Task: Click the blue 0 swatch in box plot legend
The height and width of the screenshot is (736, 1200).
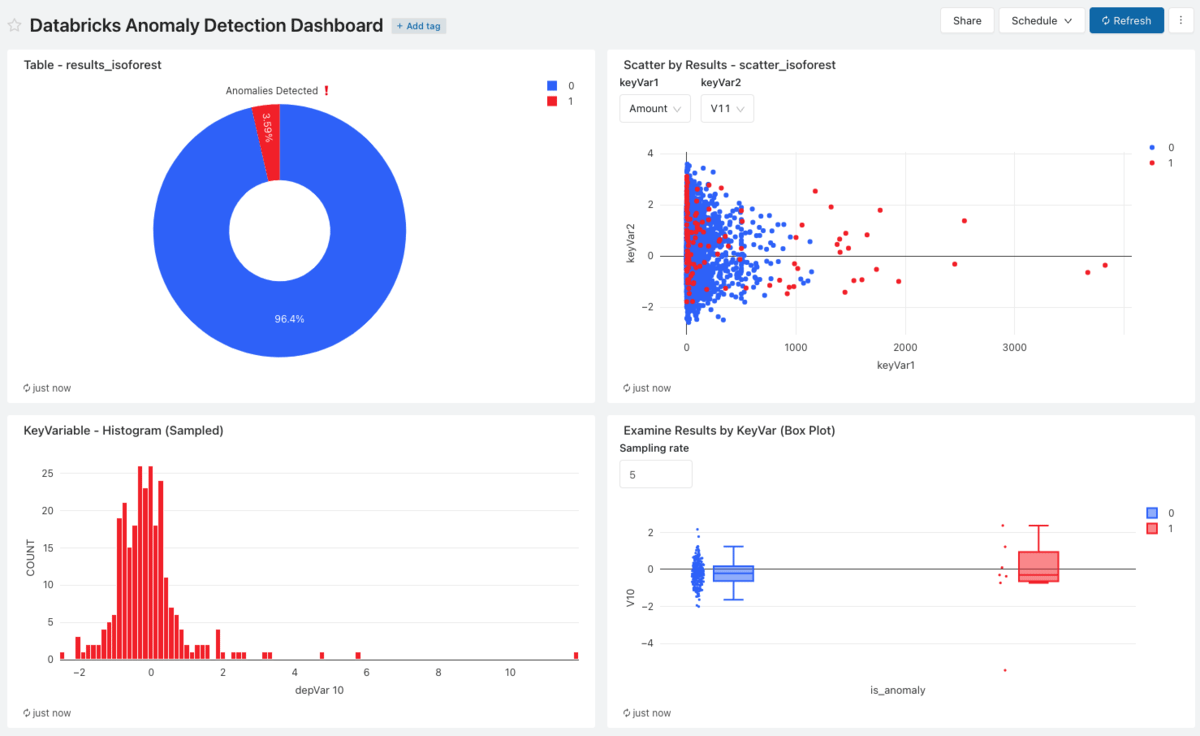Action: point(1152,512)
